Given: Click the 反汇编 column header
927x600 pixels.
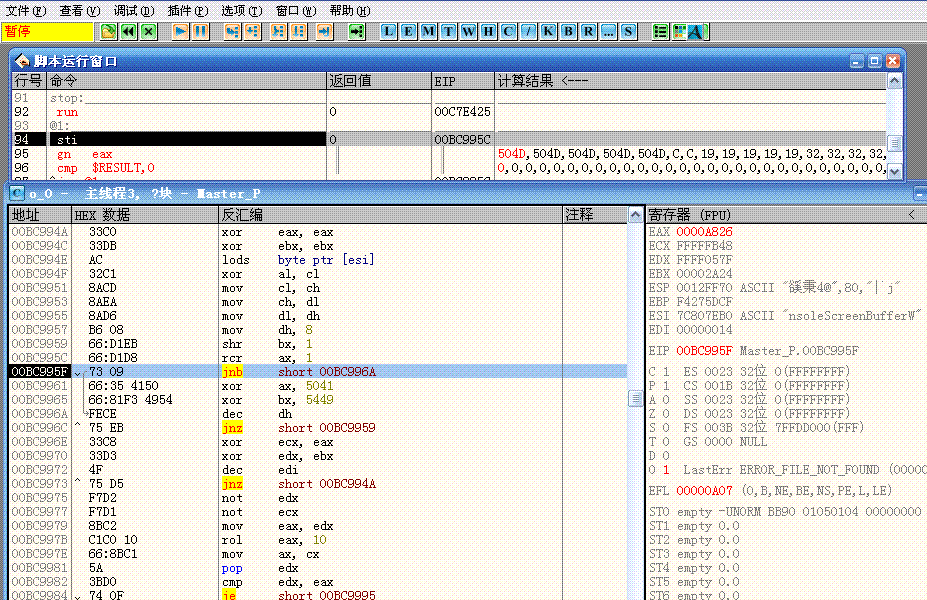Looking at the screenshot, I should [390, 215].
